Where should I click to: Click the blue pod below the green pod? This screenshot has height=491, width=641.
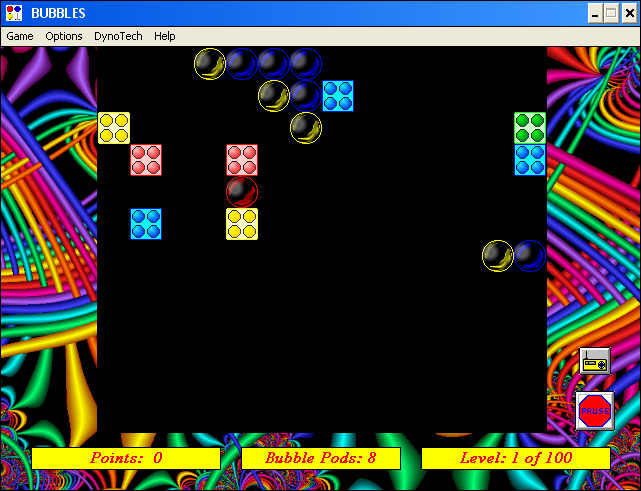coord(530,160)
